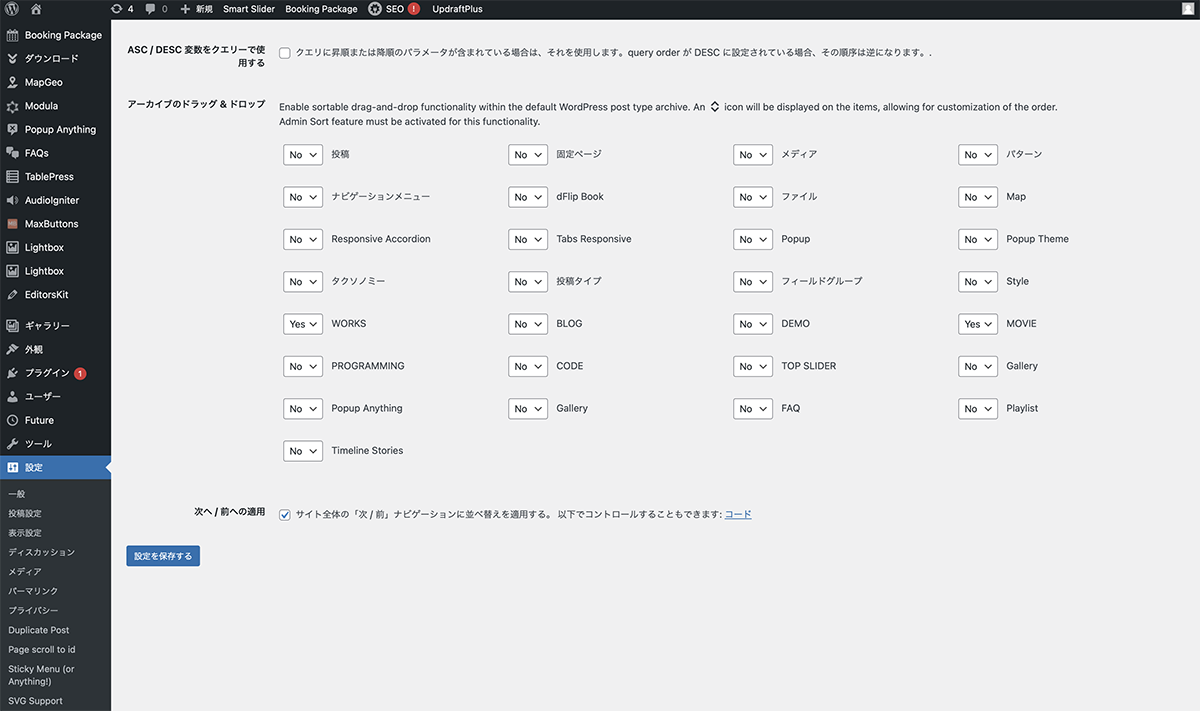This screenshot has height=711, width=1200.
Task: Click the user avatar icon
Action: tap(1187, 9)
